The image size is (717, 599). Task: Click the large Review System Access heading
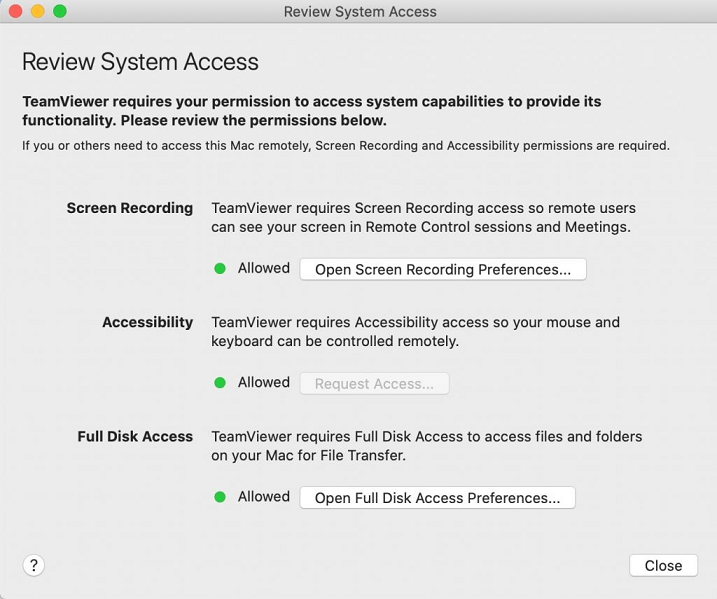coord(140,61)
